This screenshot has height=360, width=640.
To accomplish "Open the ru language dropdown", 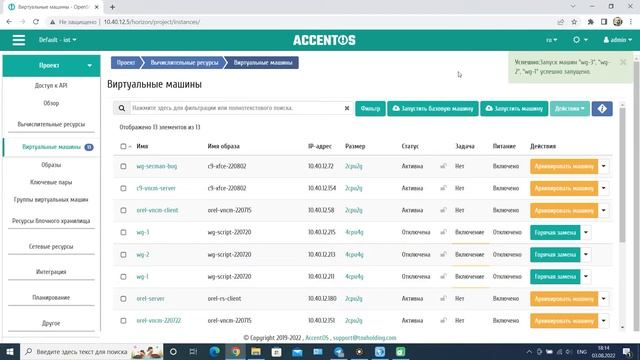I will tap(551, 40).
